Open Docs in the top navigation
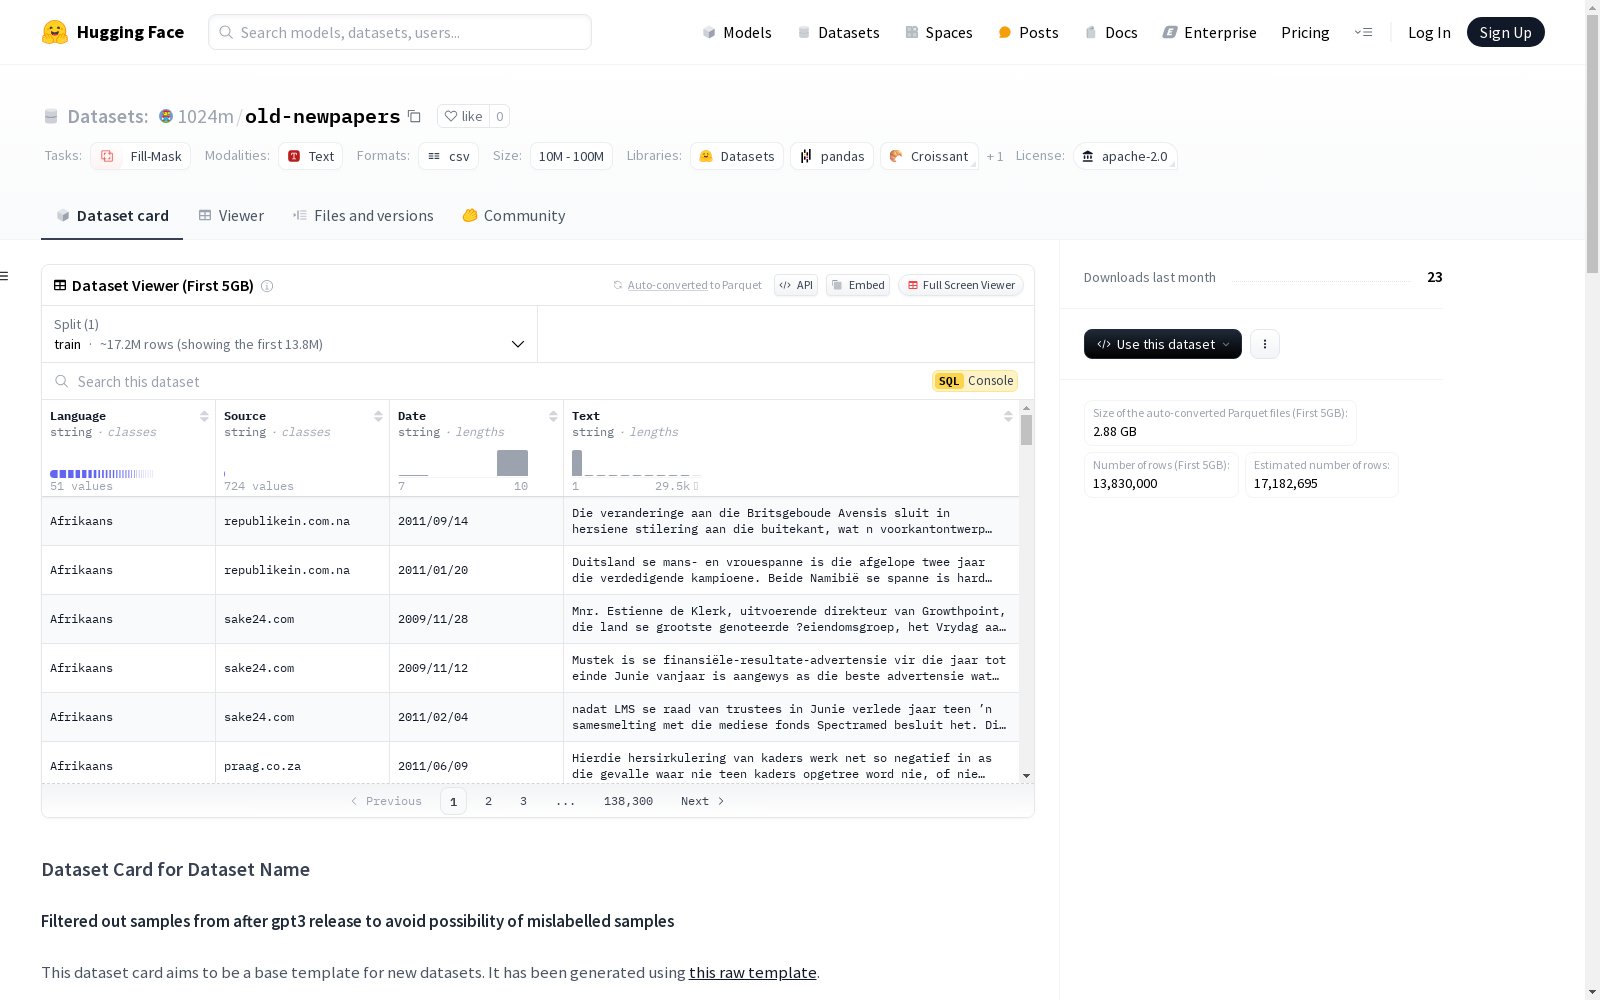Viewport: 1600px width, 1000px height. click(x=1111, y=32)
